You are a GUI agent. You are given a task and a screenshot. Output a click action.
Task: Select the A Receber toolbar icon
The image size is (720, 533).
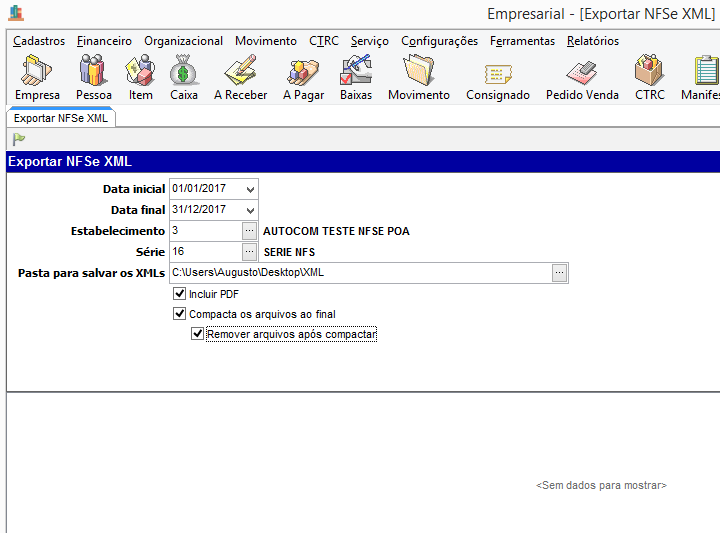[x=240, y=78]
